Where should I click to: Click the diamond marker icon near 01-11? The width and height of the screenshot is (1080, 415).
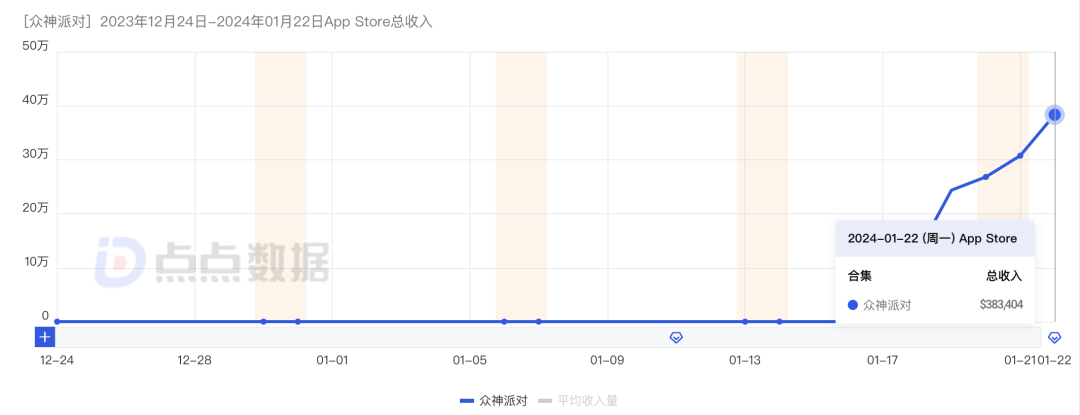[676, 337]
